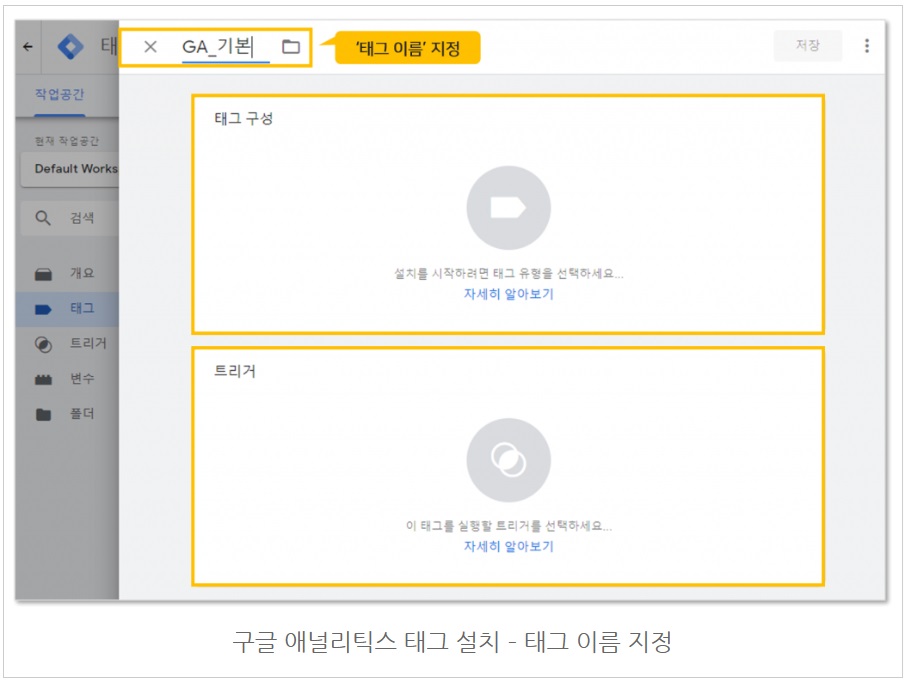Click the 검색 search field
The width and height of the screenshot is (905, 680).
point(70,218)
